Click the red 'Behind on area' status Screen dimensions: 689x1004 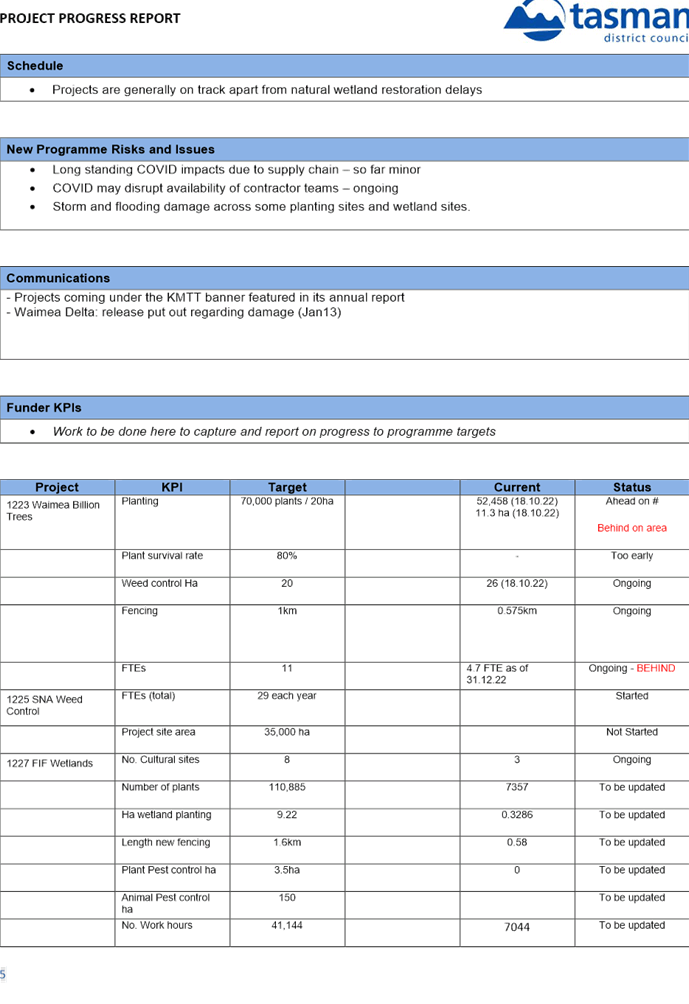click(x=632, y=528)
